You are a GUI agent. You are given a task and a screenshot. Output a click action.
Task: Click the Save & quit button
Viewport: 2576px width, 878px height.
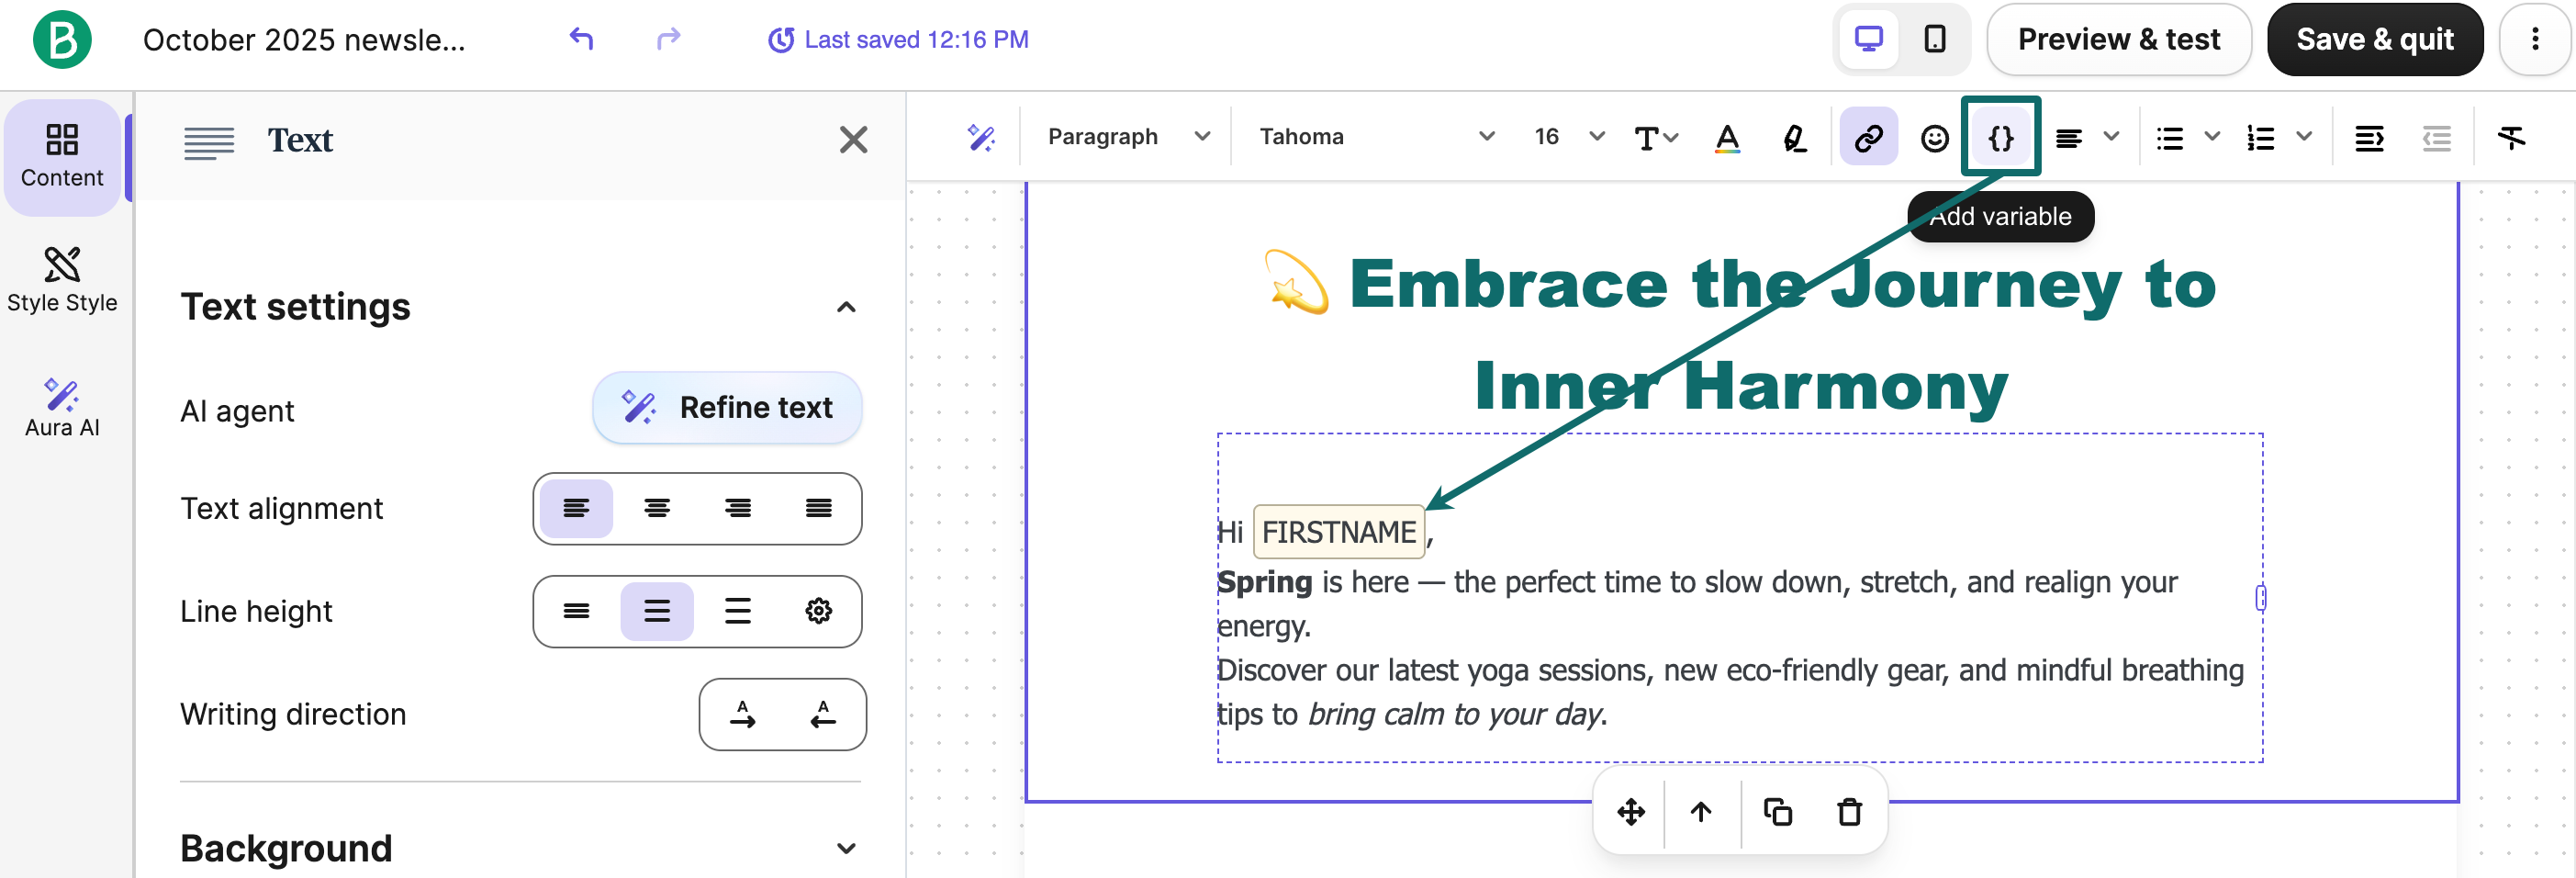(x=2375, y=39)
